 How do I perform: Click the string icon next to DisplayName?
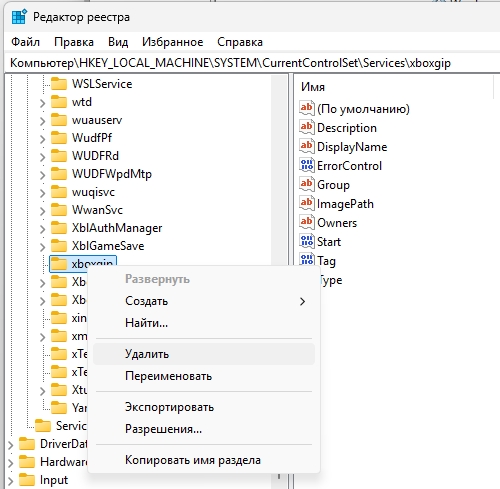(307, 146)
